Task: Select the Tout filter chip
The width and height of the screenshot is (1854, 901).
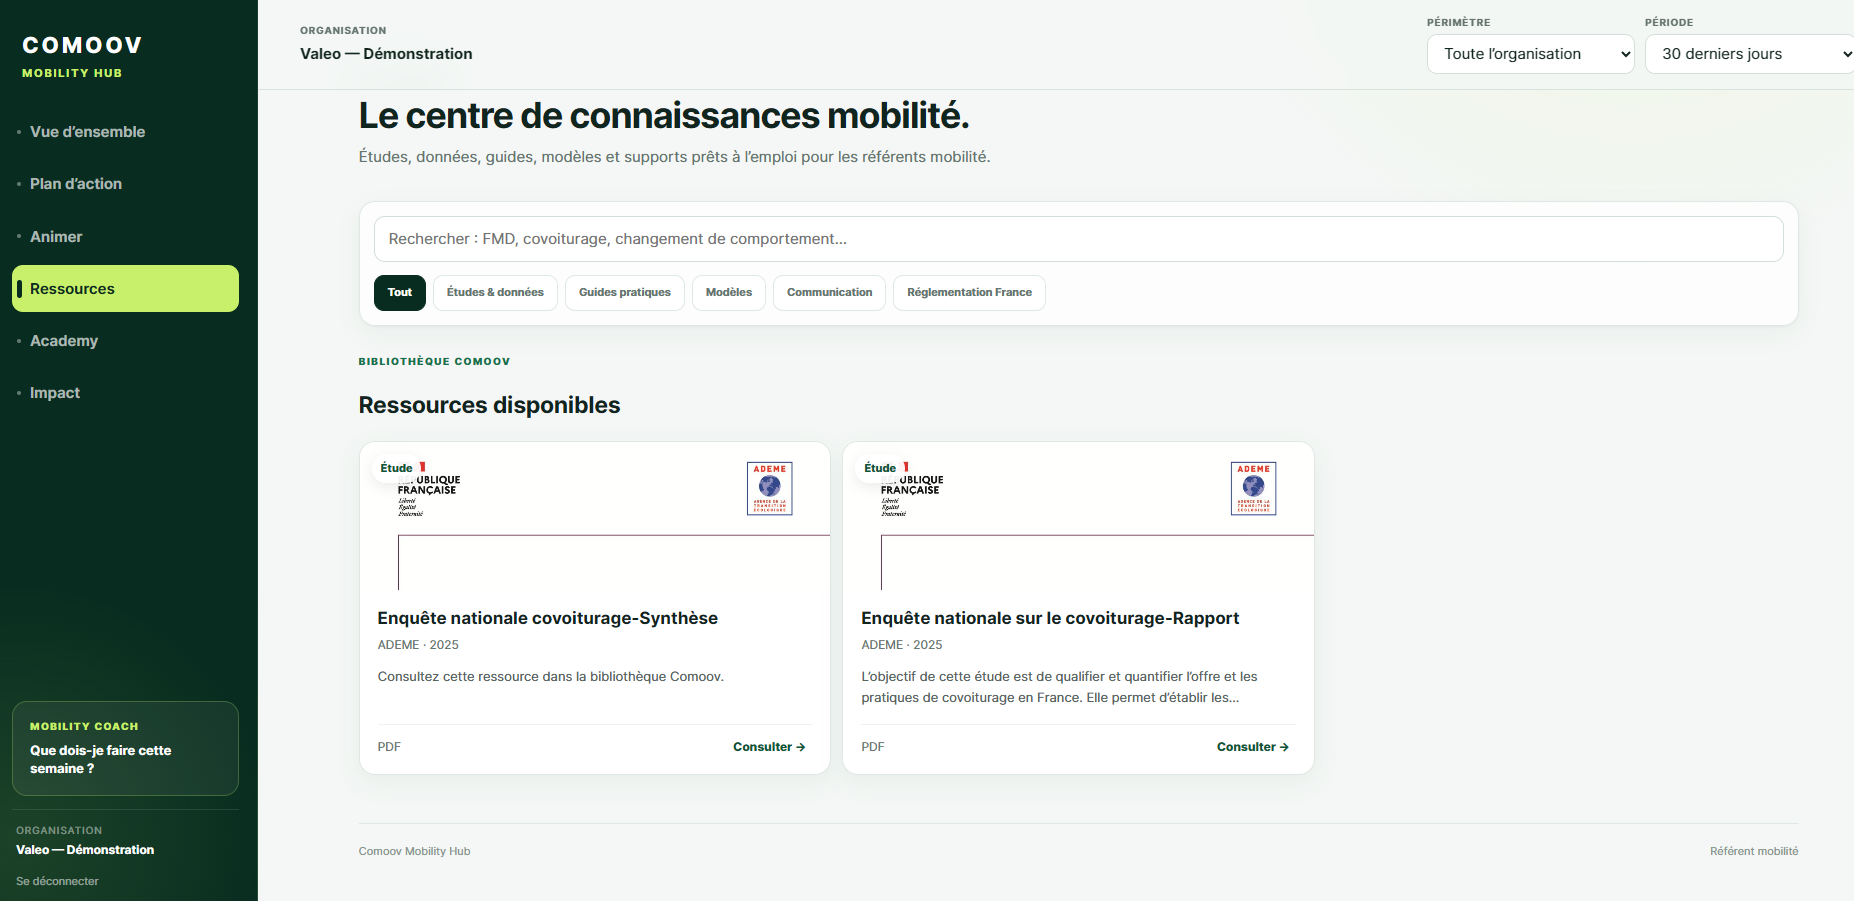Action: pos(400,293)
